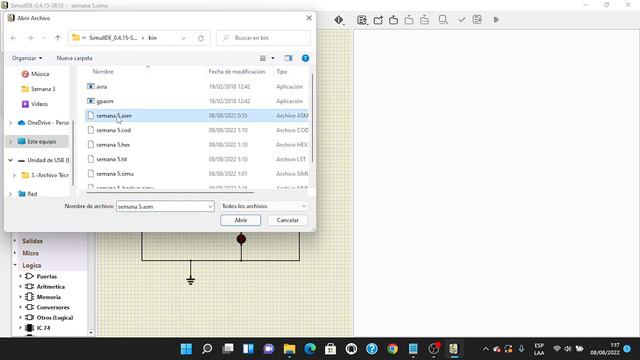Image resolution: width=640 pixels, height=360 pixels.
Task: Click the Save file icon in editor toolbar
Action: [409, 20]
